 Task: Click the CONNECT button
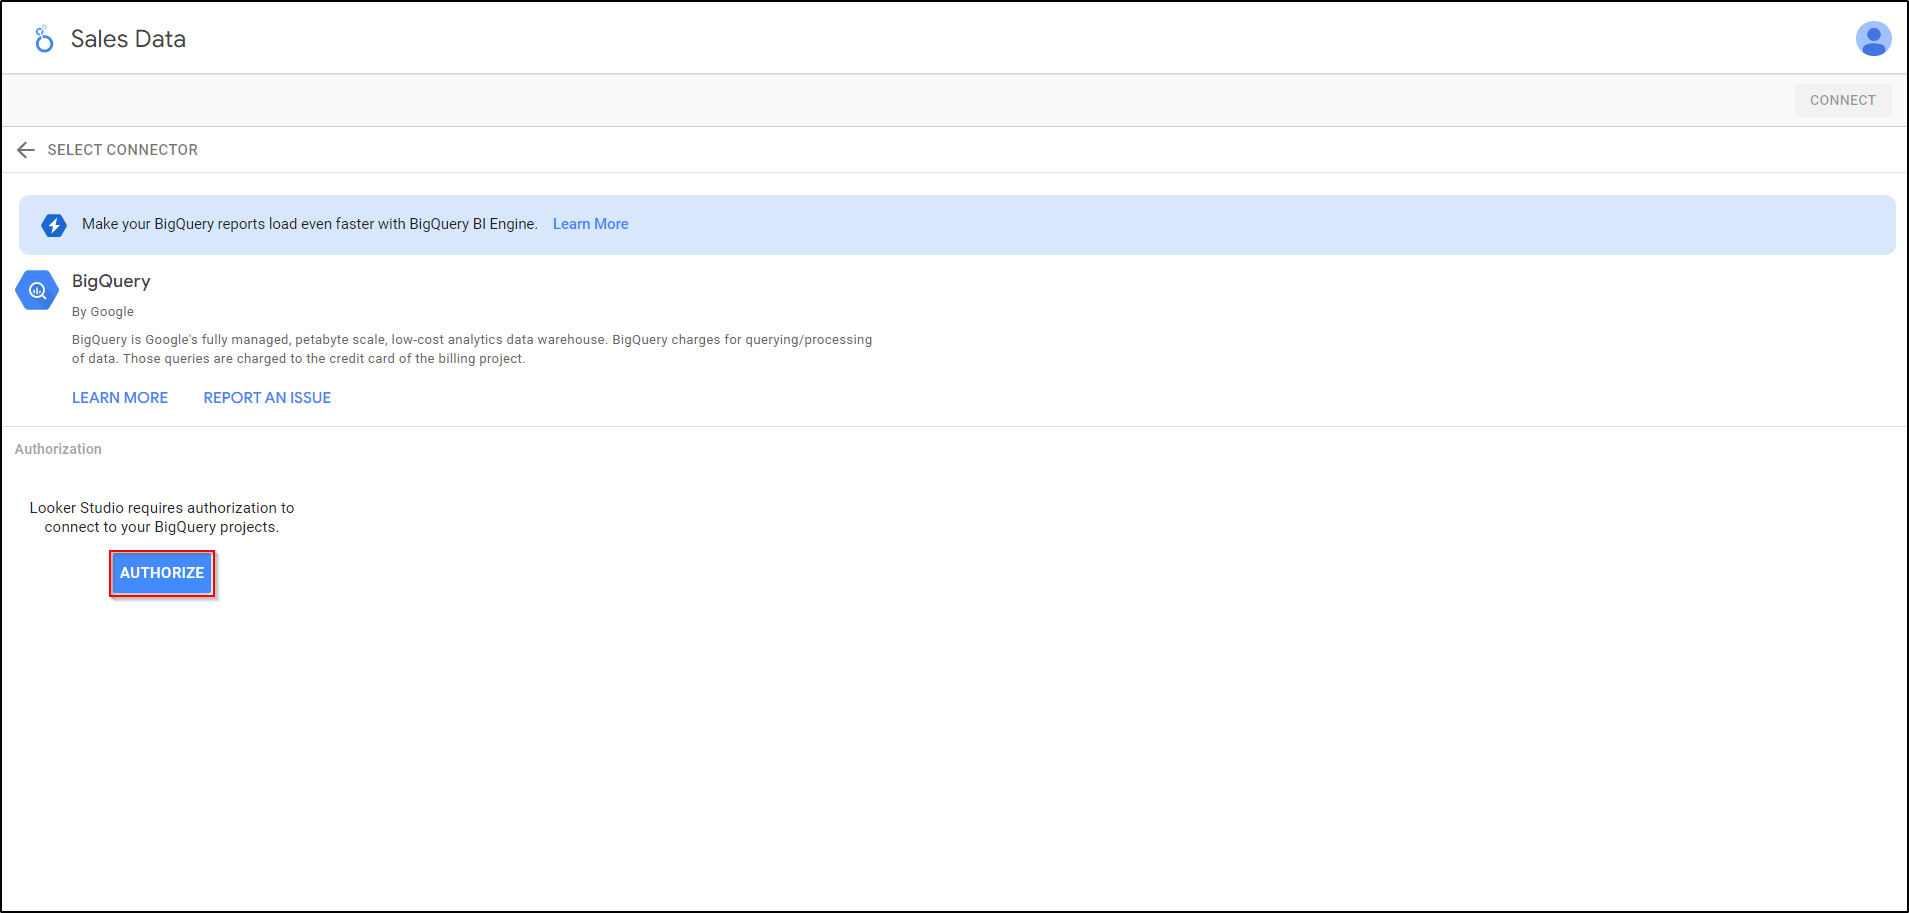[x=1842, y=100]
